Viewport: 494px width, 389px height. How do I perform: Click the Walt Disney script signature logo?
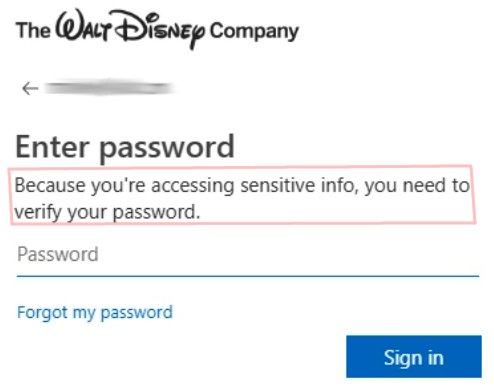pyautogui.click(x=130, y=29)
